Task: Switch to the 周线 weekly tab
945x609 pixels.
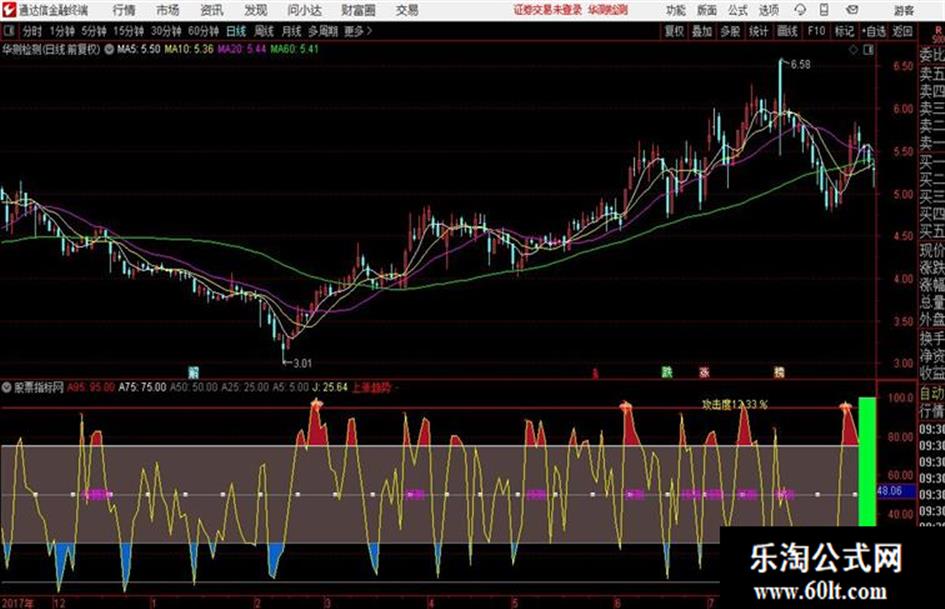Action: tap(264, 31)
